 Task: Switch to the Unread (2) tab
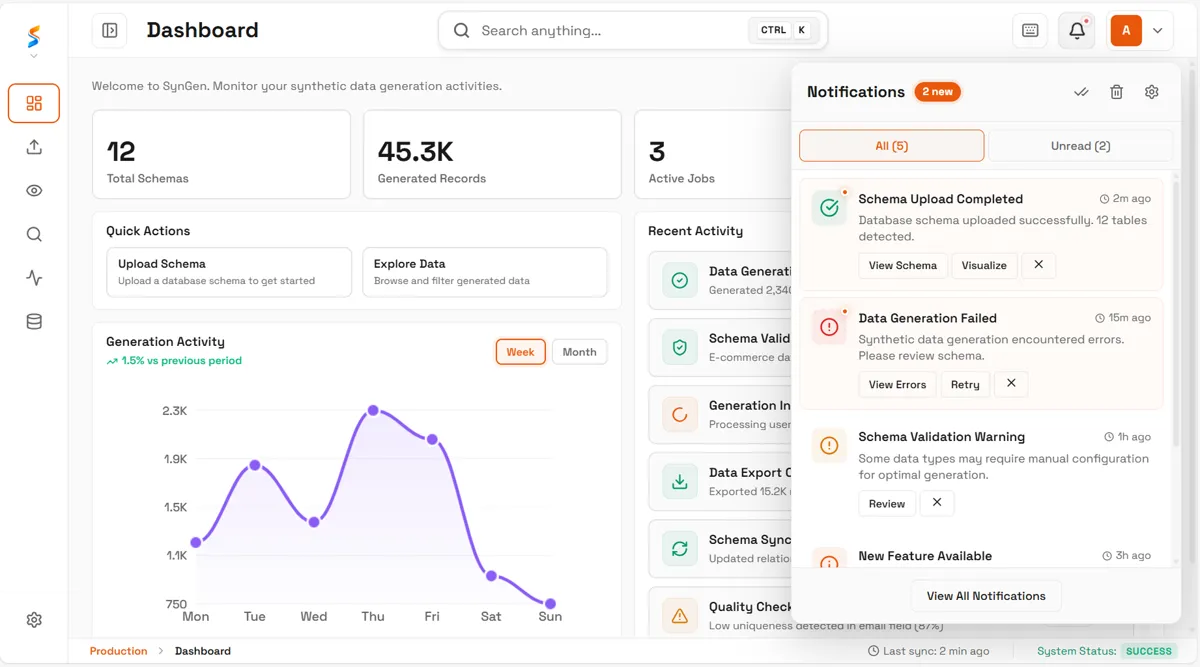tap(1080, 146)
